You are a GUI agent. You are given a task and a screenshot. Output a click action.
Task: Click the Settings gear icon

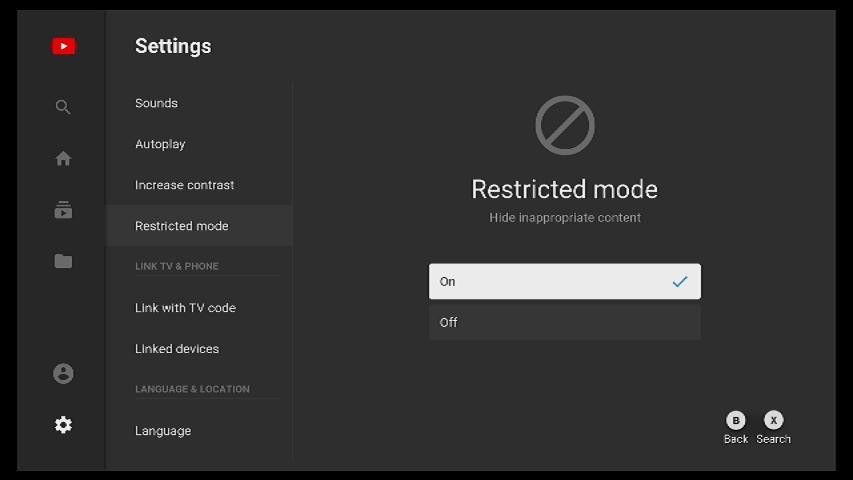pos(63,425)
